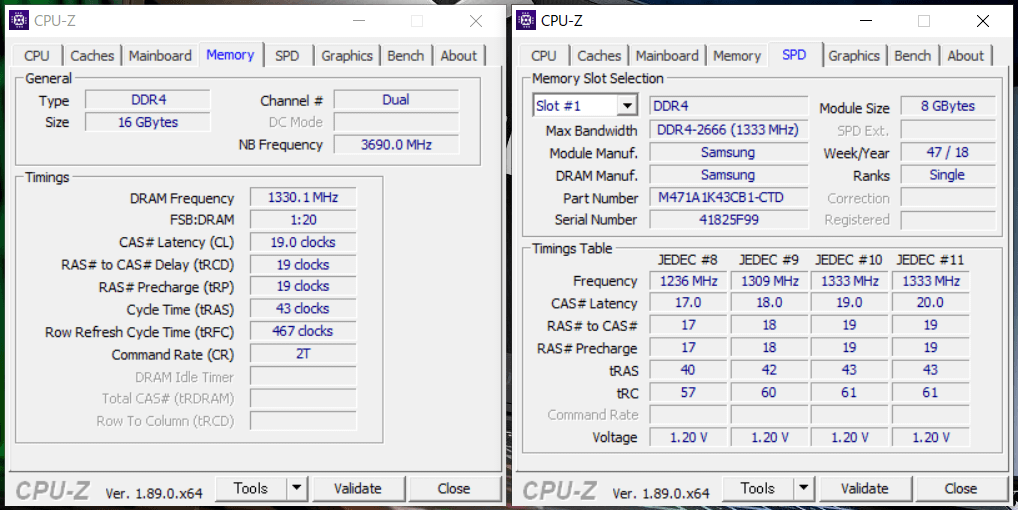Switch to Mainboard tab in left window
1018x510 pixels.
click(160, 56)
